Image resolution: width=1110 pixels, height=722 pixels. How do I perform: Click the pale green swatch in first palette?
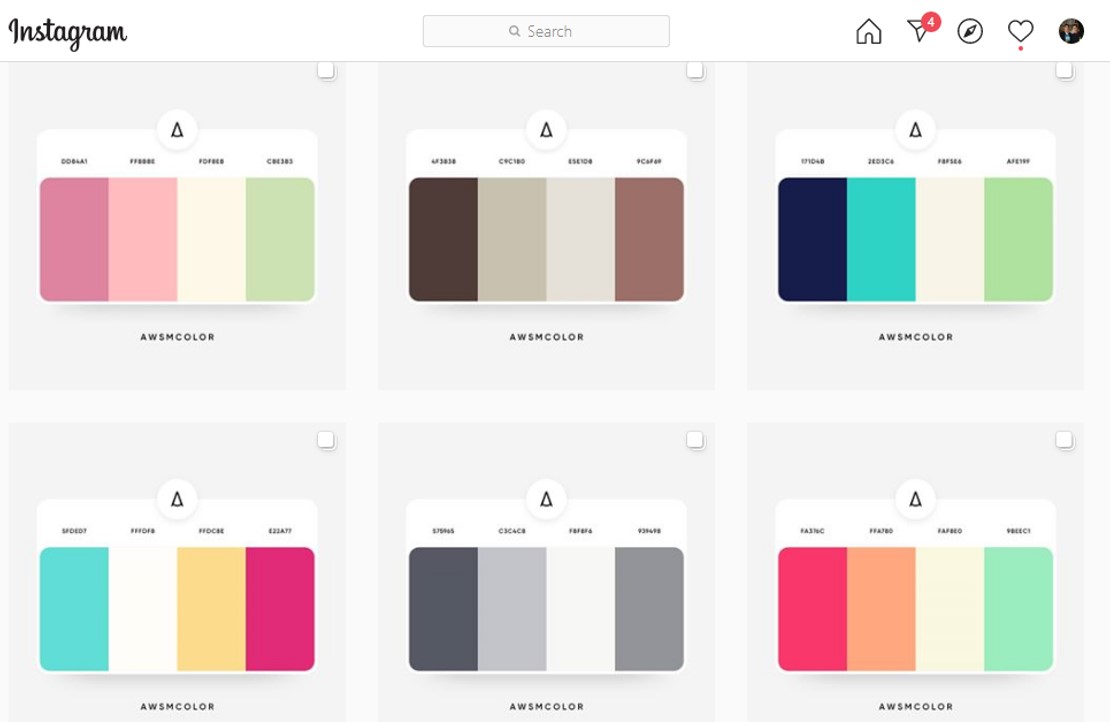point(280,239)
